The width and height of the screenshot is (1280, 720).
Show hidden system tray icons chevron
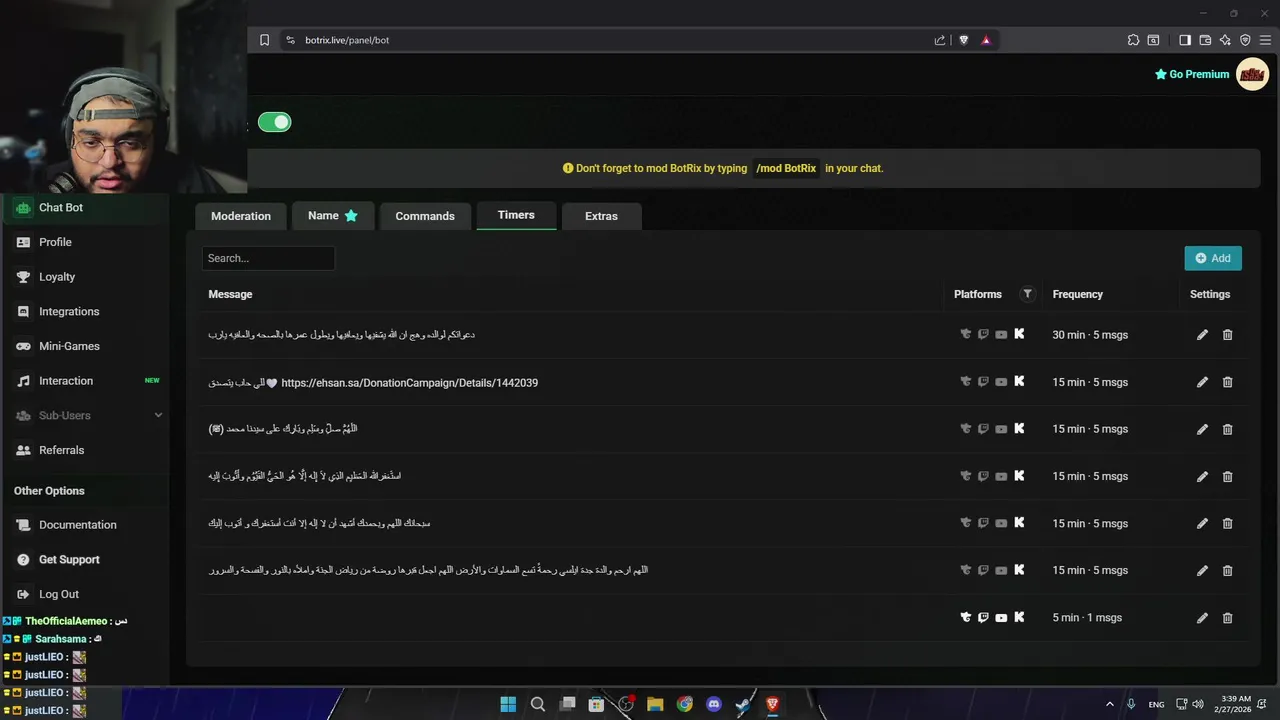(x=1109, y=704)
